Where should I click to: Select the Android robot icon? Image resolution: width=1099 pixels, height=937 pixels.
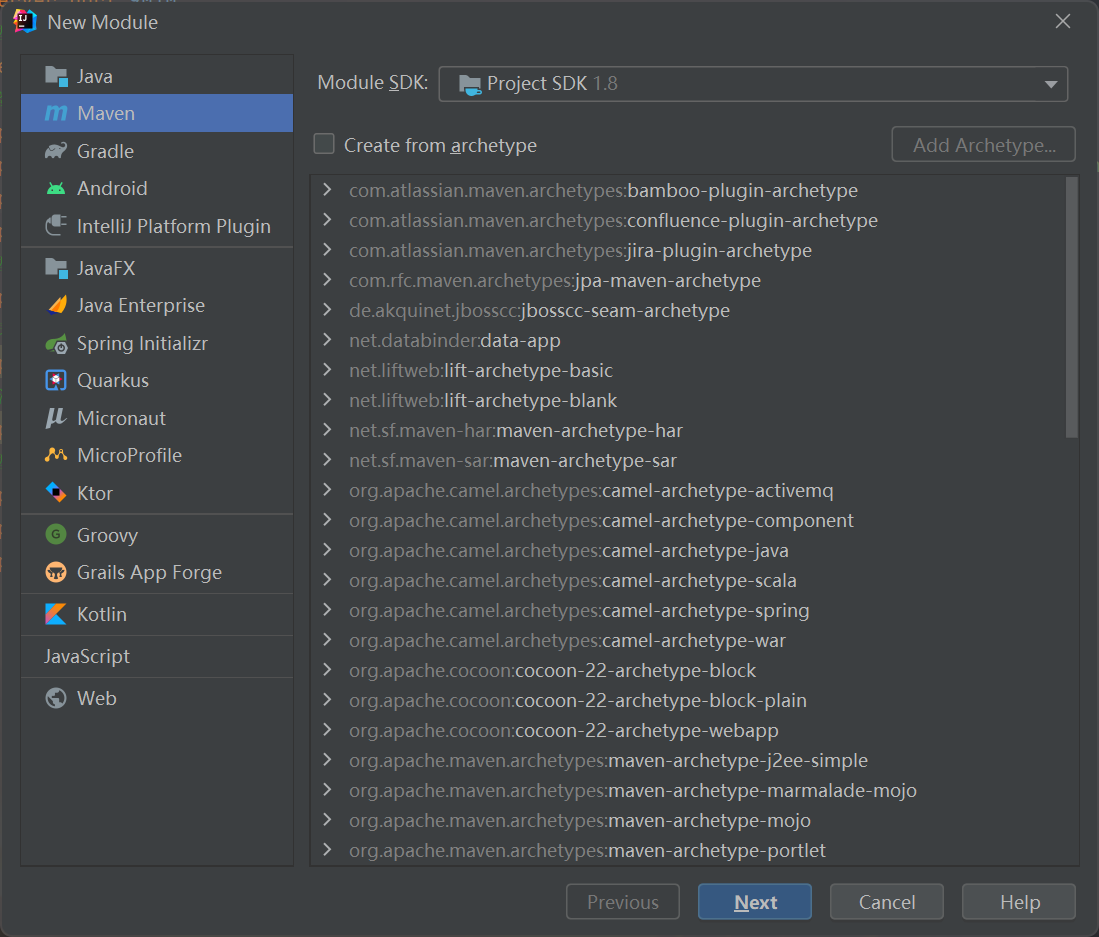[x=56, y=188]
